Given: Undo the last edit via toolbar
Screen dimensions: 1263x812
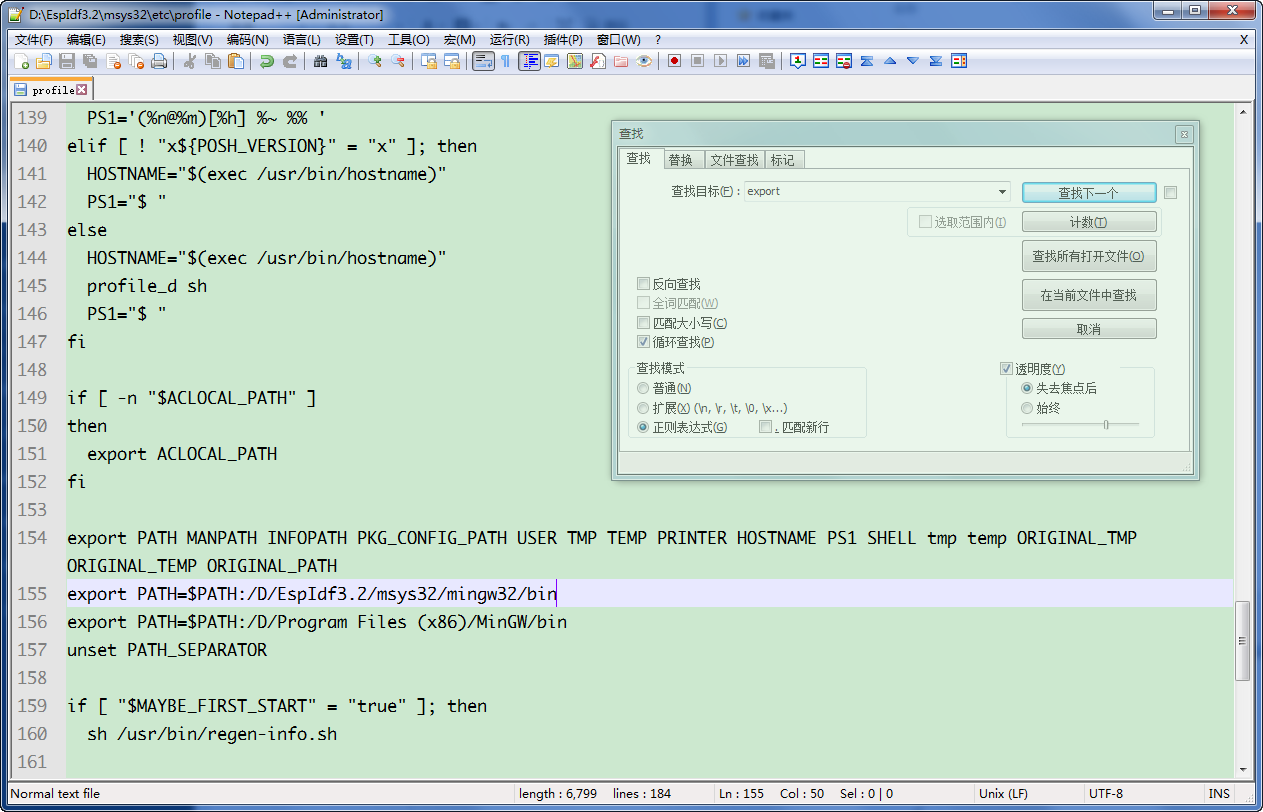Looking at the screenshot, I should [266, 61].
